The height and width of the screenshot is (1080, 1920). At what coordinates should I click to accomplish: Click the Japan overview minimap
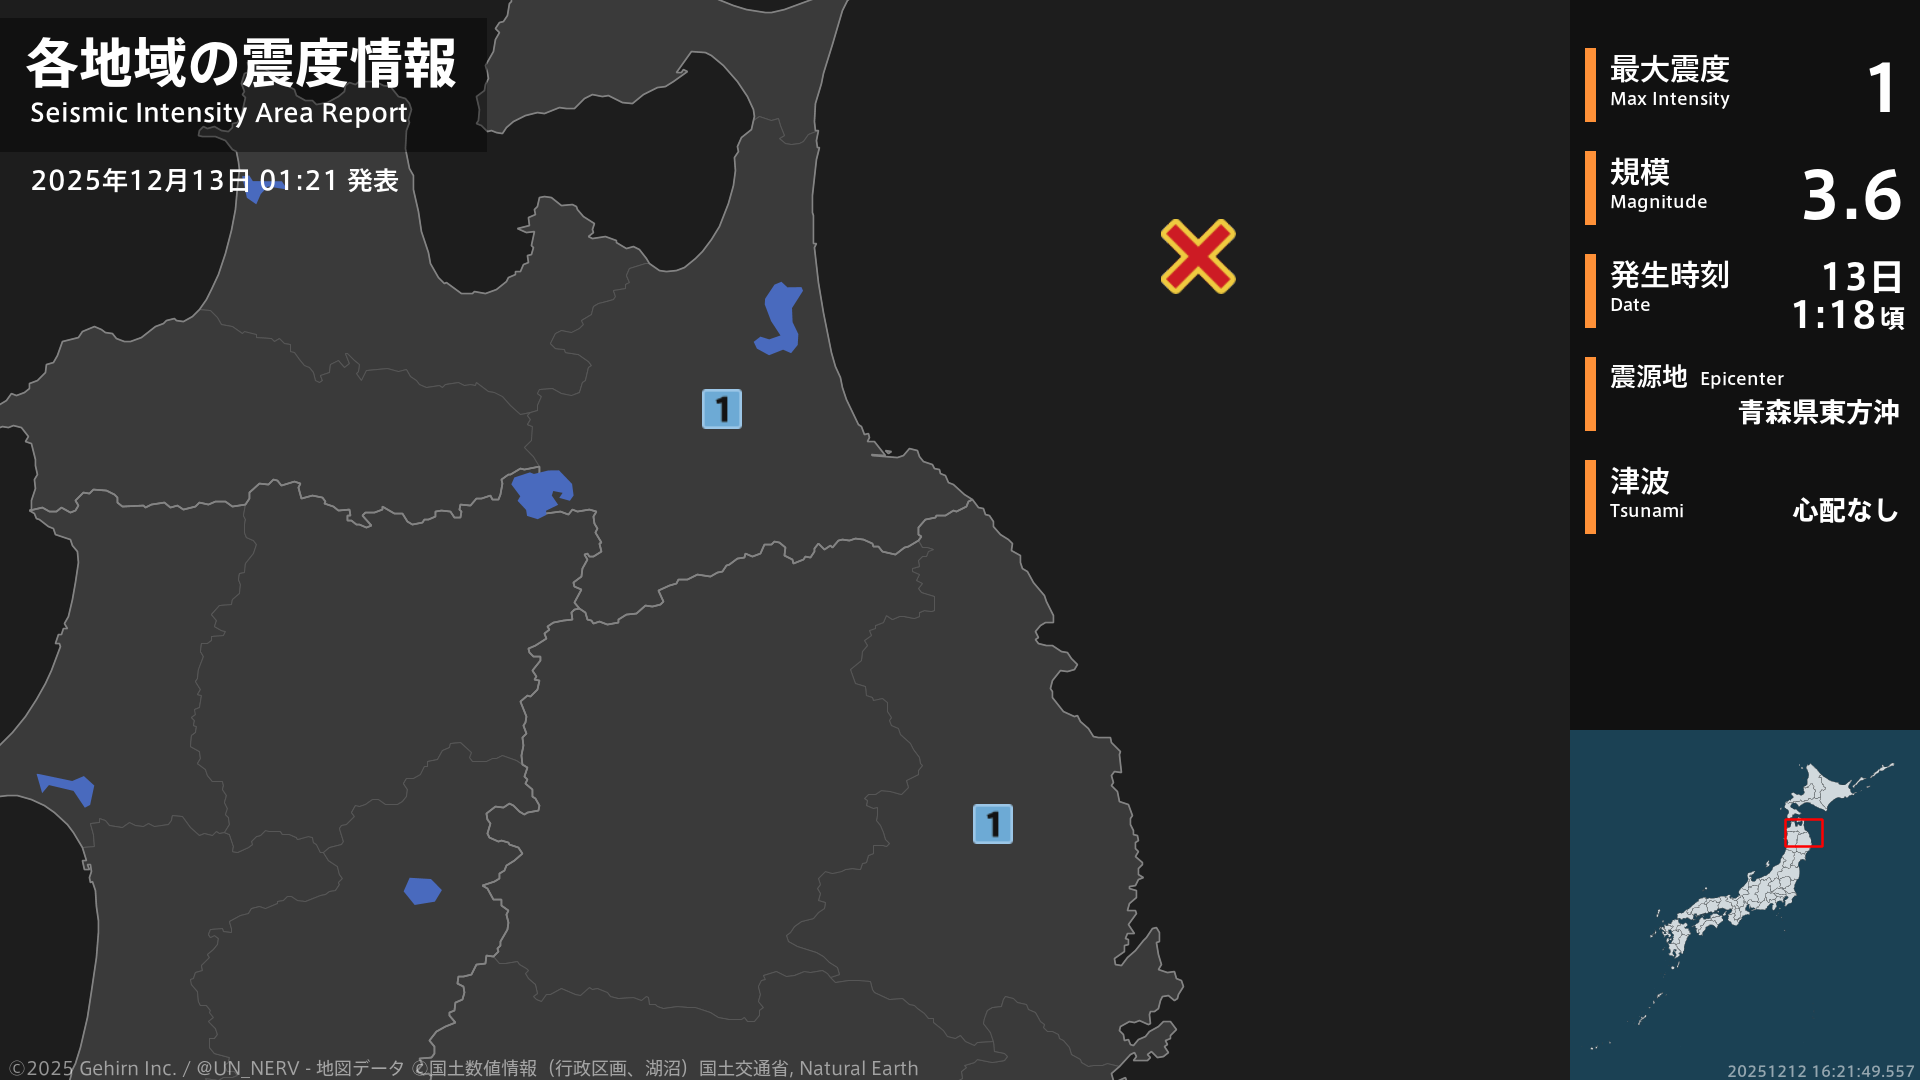(1744, 904)
